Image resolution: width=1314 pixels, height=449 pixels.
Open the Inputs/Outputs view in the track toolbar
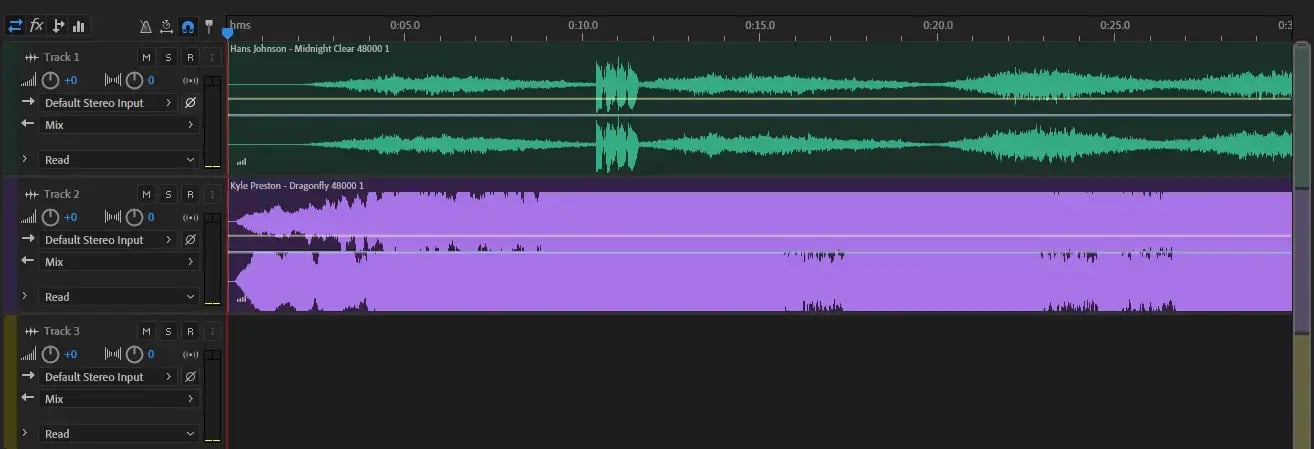tap(15, 25)
